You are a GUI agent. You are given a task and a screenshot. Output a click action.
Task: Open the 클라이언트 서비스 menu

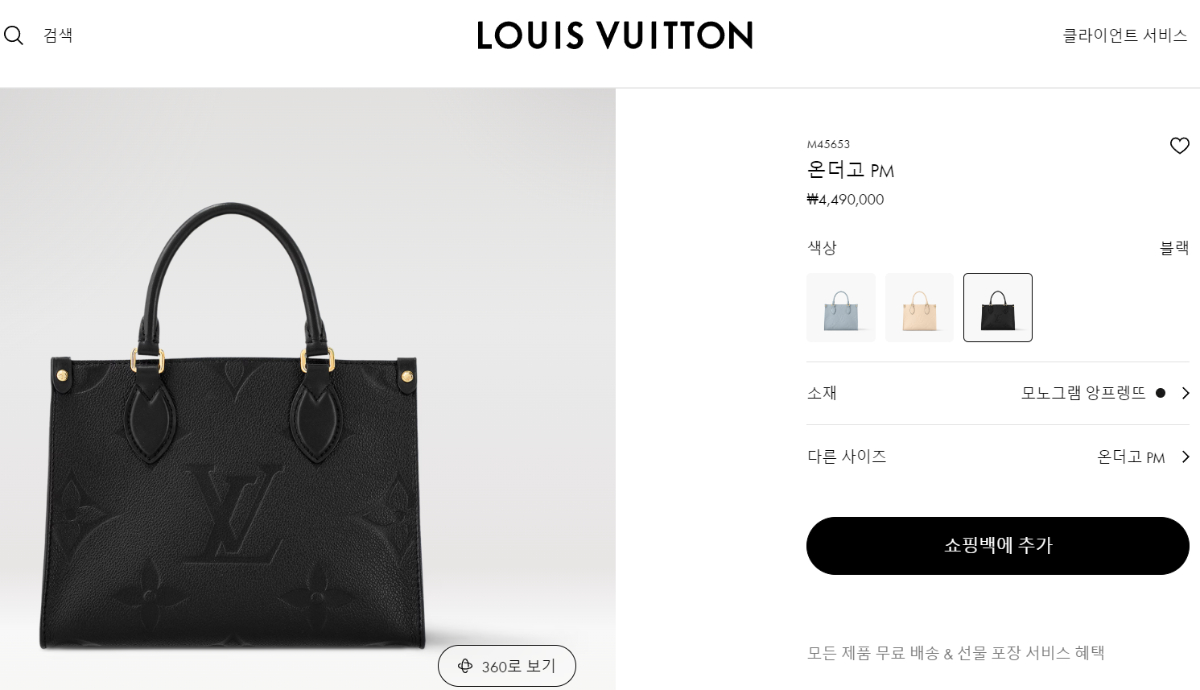pyautogui.click(x=1125, y=36)
